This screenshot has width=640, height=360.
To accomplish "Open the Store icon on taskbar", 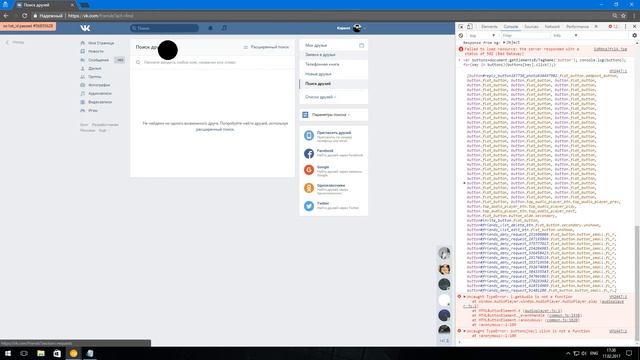I will click(57, 353).
